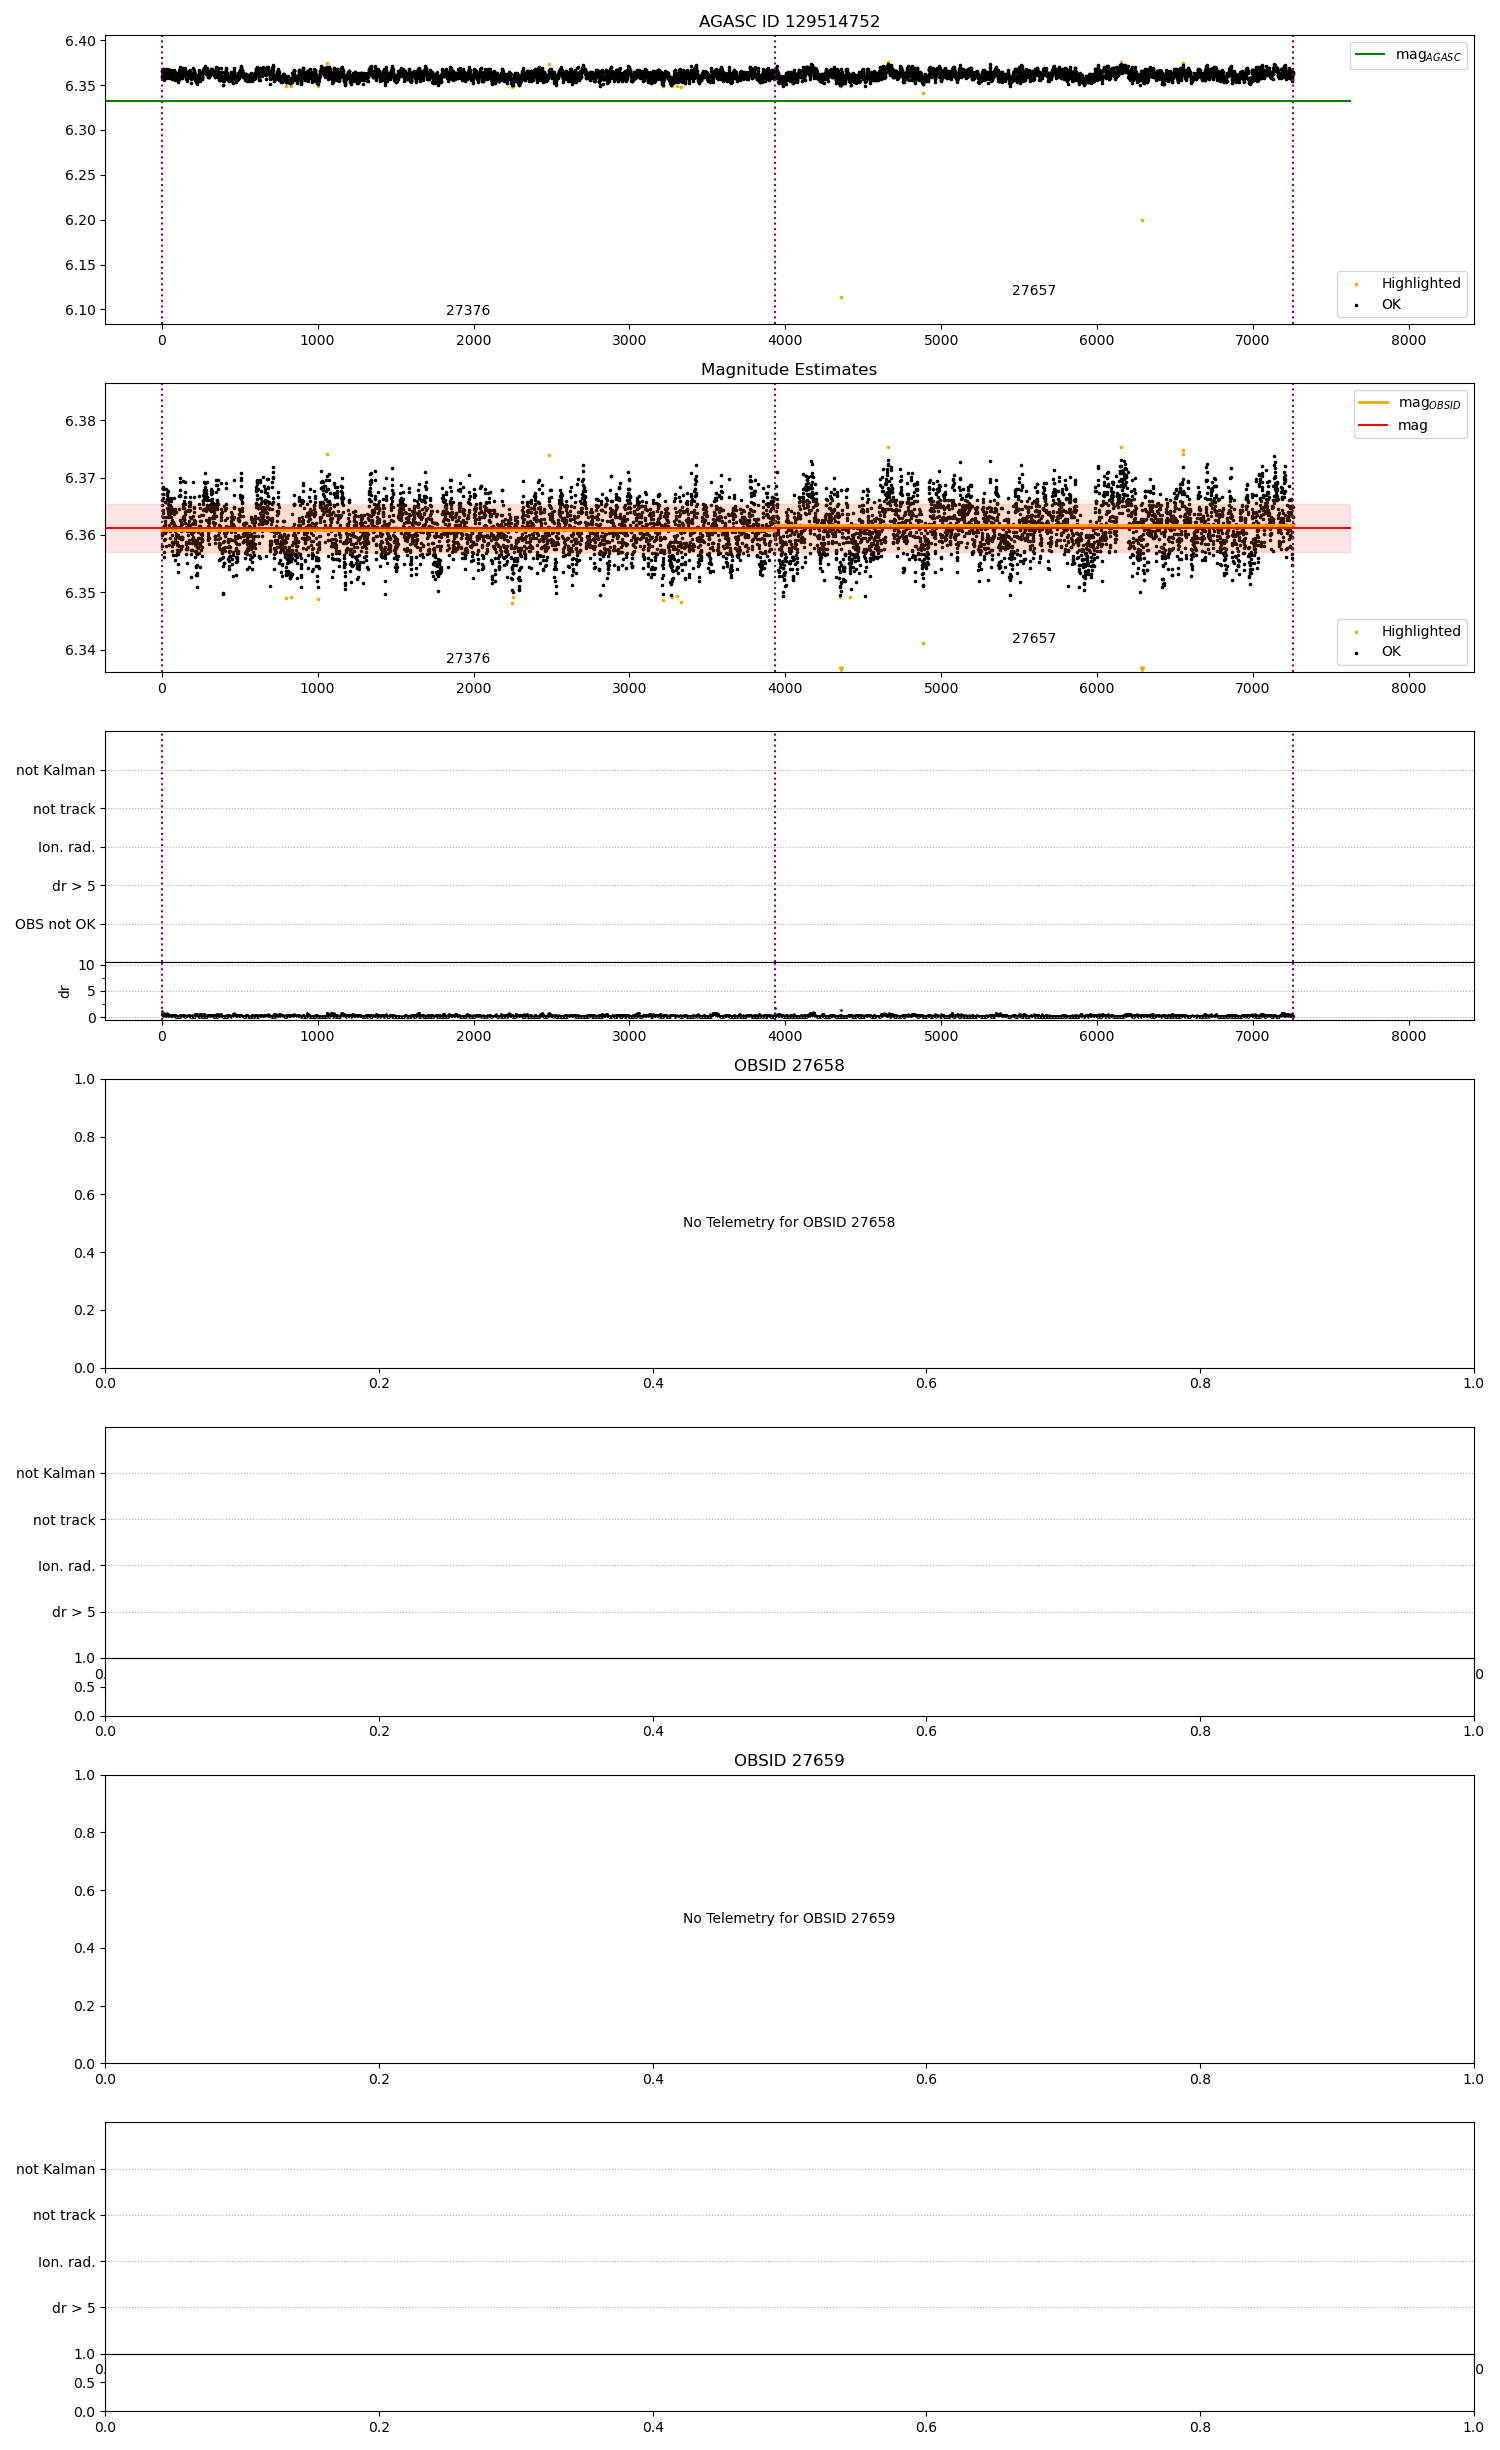Click the "6.25" y-axis tick label
Screen dimensions: 1500x2450
point(80,176)
